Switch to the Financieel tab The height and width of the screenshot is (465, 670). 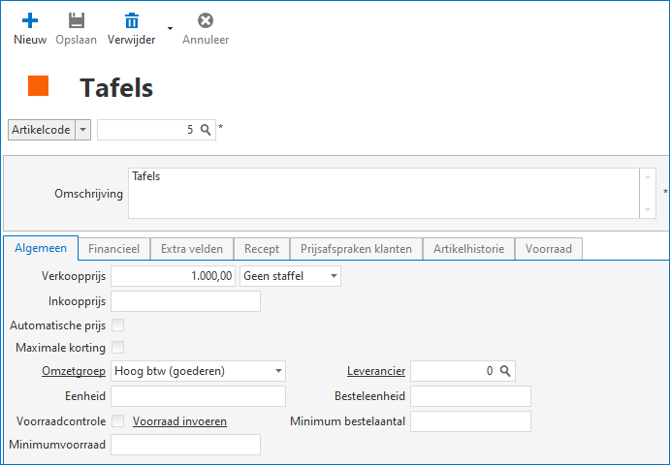point(114,249)
